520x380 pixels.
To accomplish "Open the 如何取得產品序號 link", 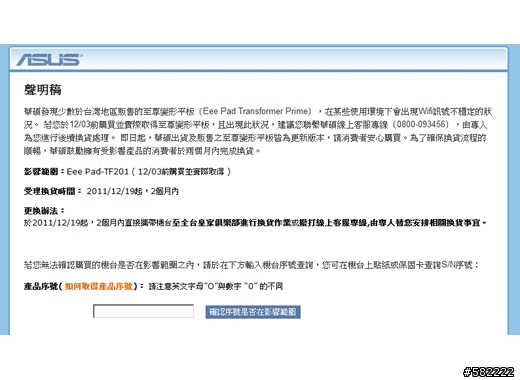I will pyautogui.click(x=99, y=286).
